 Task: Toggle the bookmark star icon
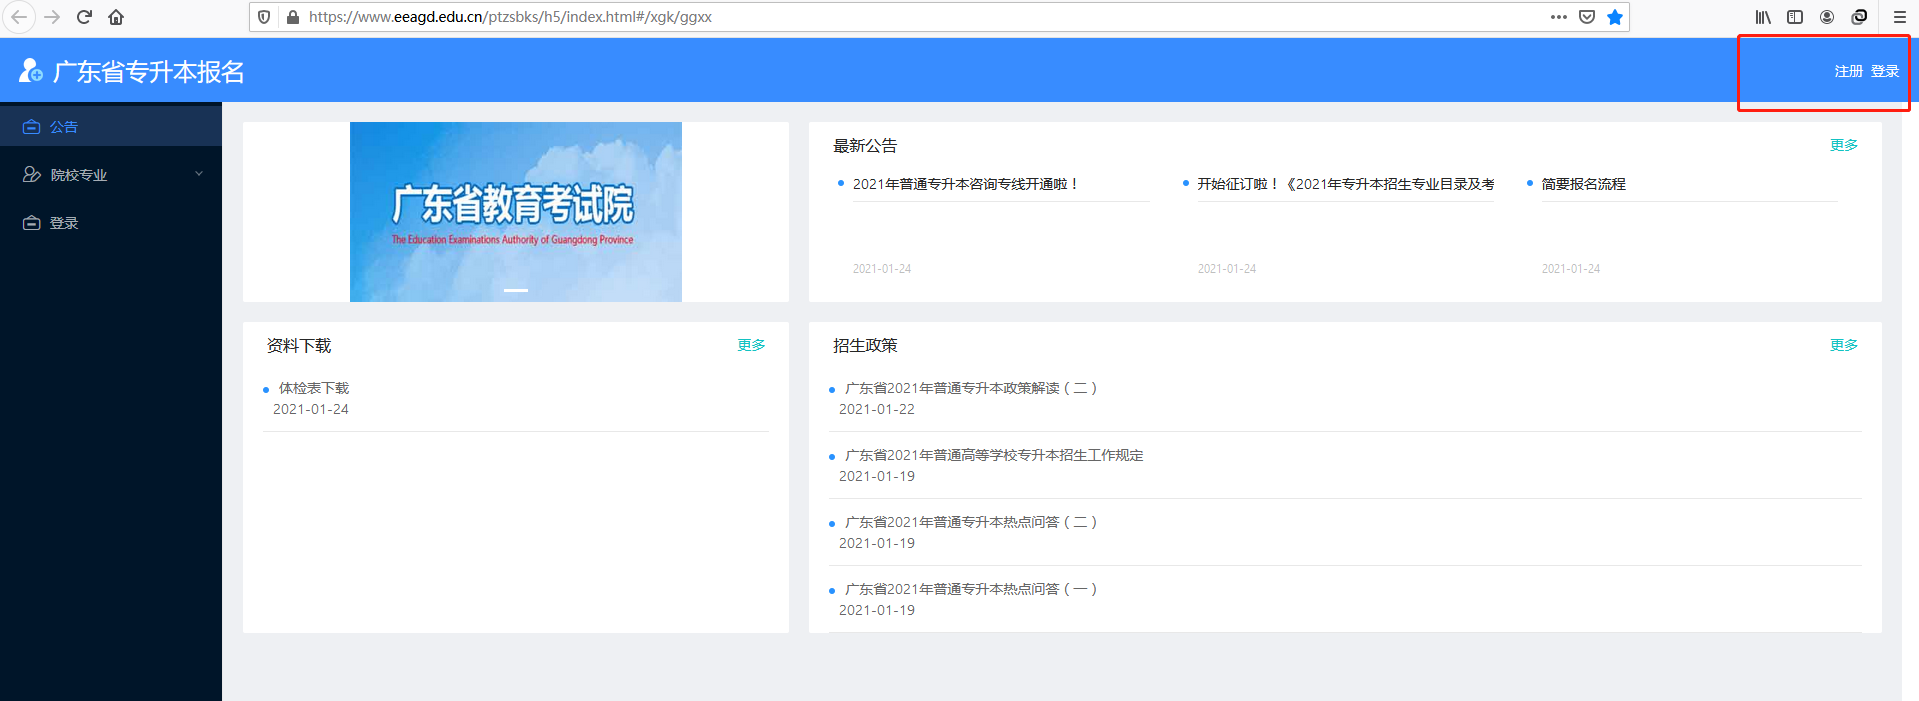pyautogui.click(x=1615, y=17)
